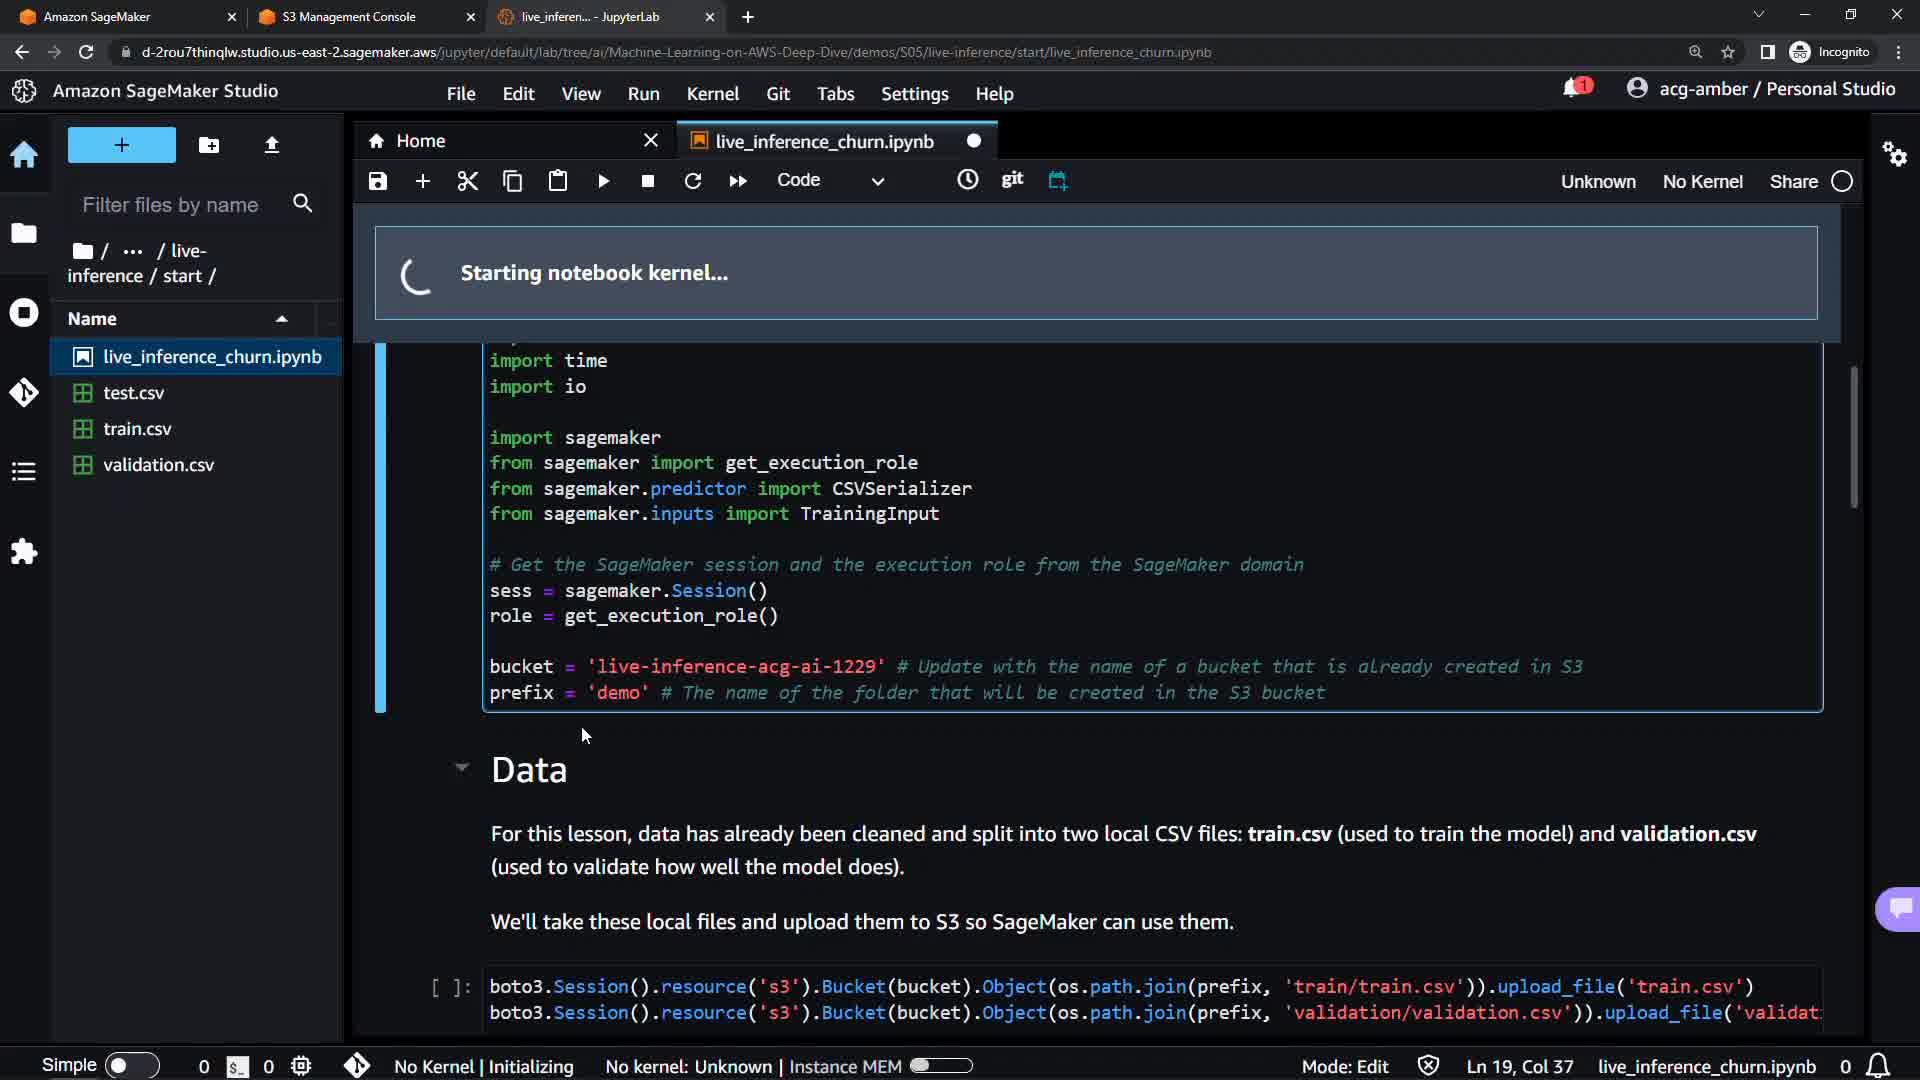The width and height of the screenshot is (1920, 1080).
Task: Open the Code cell type dropdown
Action: (830, 181)
